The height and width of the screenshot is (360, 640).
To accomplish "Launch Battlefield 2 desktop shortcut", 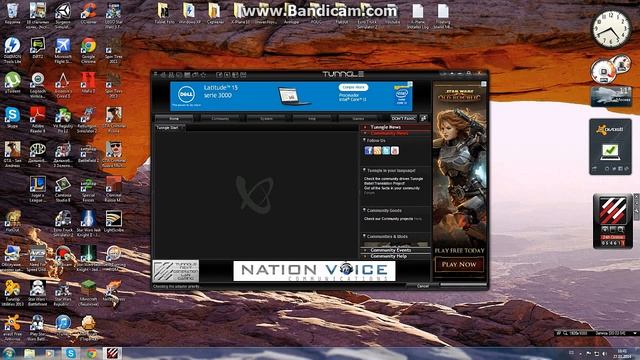I will [88, 152].
